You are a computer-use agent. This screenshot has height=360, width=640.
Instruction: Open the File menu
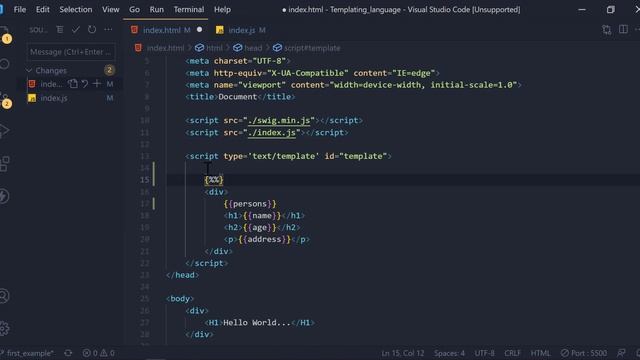(20, 9)
